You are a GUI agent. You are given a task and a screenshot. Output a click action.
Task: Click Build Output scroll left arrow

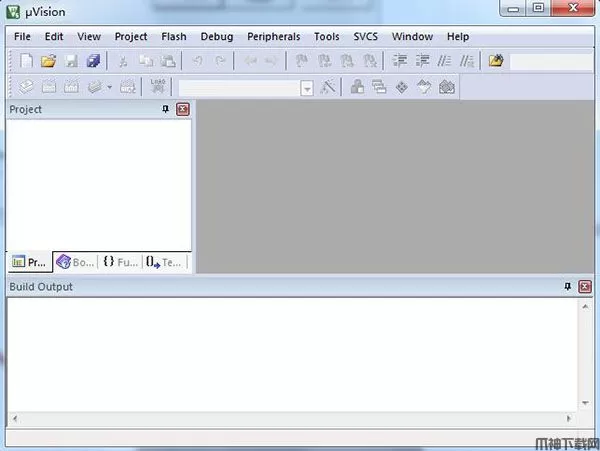pyautogui.click(x=15, y=419)
